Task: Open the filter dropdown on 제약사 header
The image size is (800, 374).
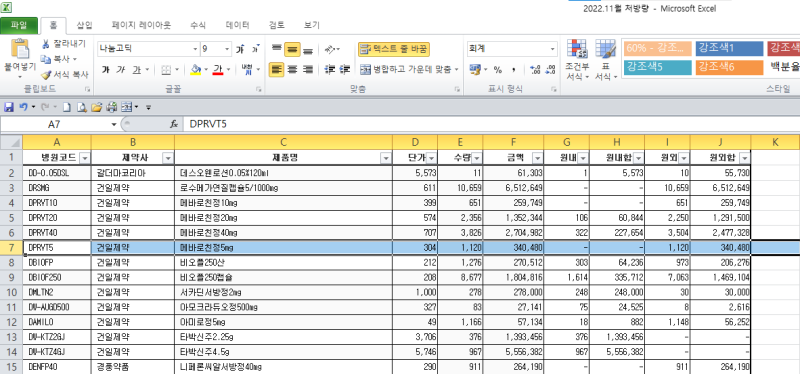Action: pyautogui.click(x=168, y=158)
